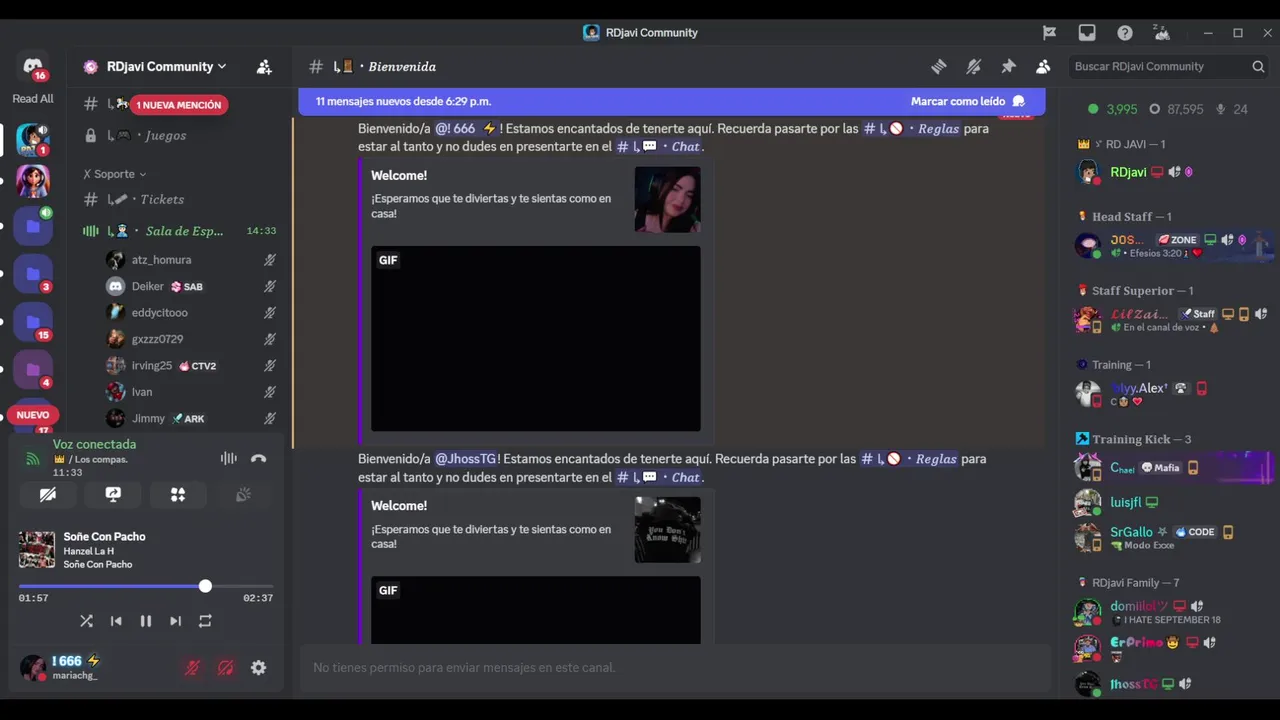The height and width of the screenshot is (720, 1280).
Task: Join the Sala de Esp... voice channel
Action: (x=180, y=231)
